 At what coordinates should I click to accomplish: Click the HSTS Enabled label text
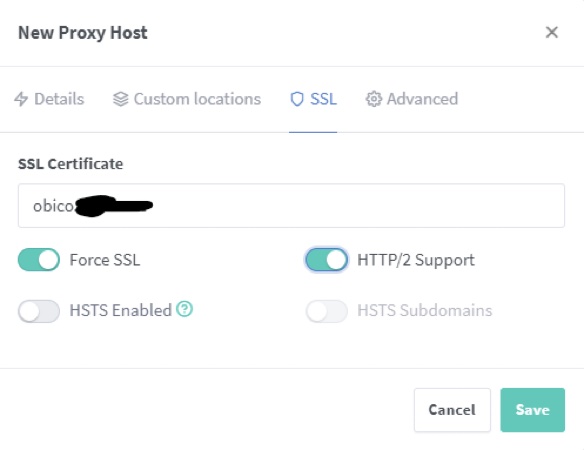(121, 310)
